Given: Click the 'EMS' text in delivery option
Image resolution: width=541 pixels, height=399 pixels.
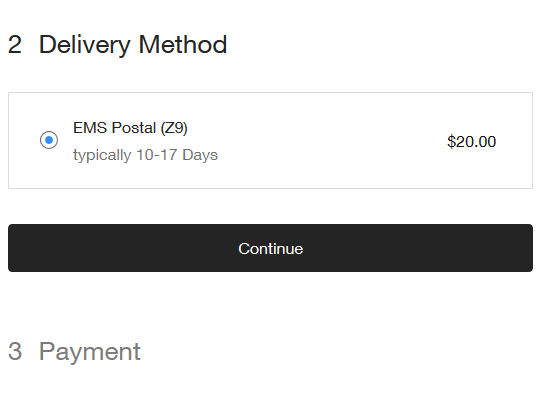Looking at the screenshot, I should pyautogui.click(x=90, y=128).
